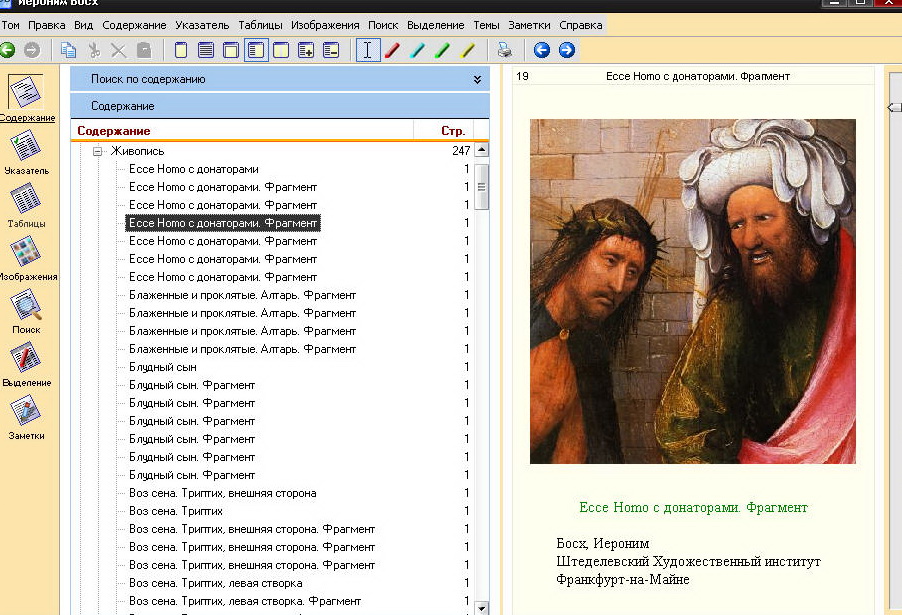Collapse the Живопись tree node
Viewport: 902px width, 615px height.
(98, 151)
